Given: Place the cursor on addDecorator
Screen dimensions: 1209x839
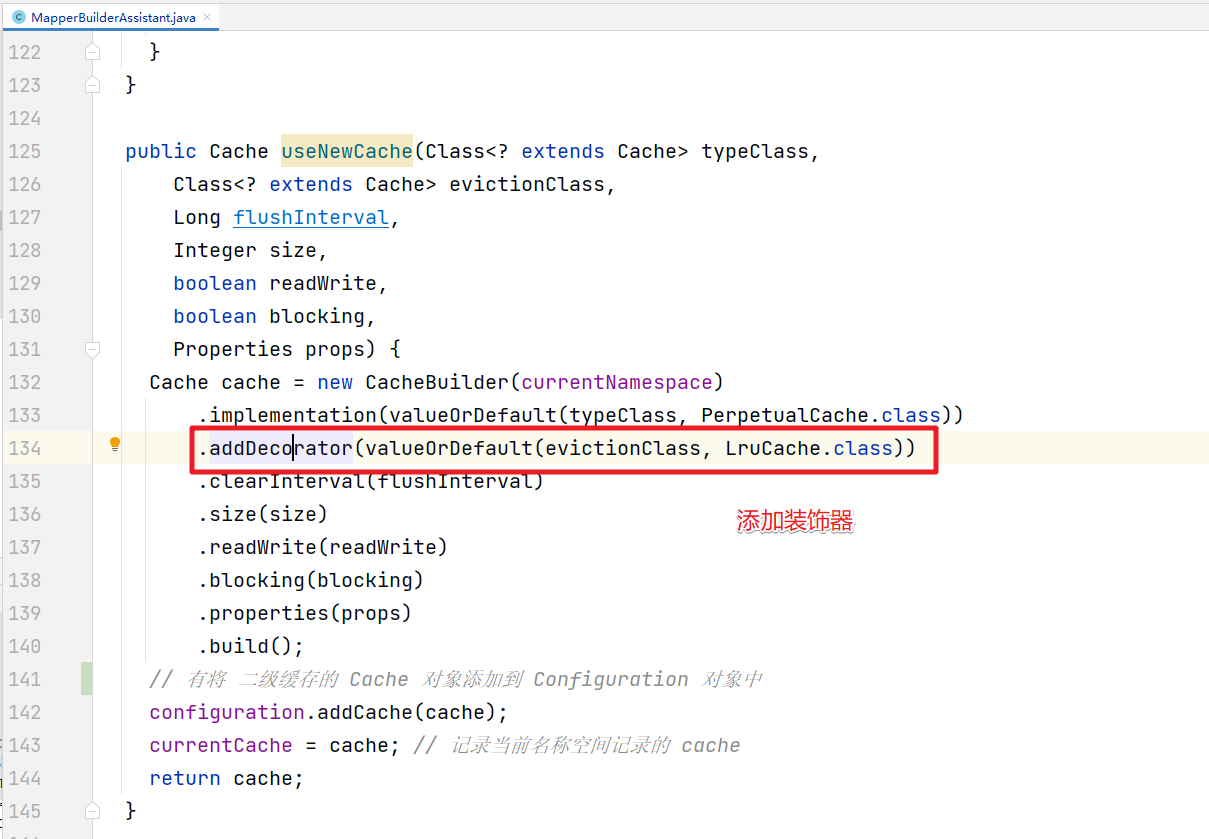Looking at the screenshot, I should tap(281, 448).
